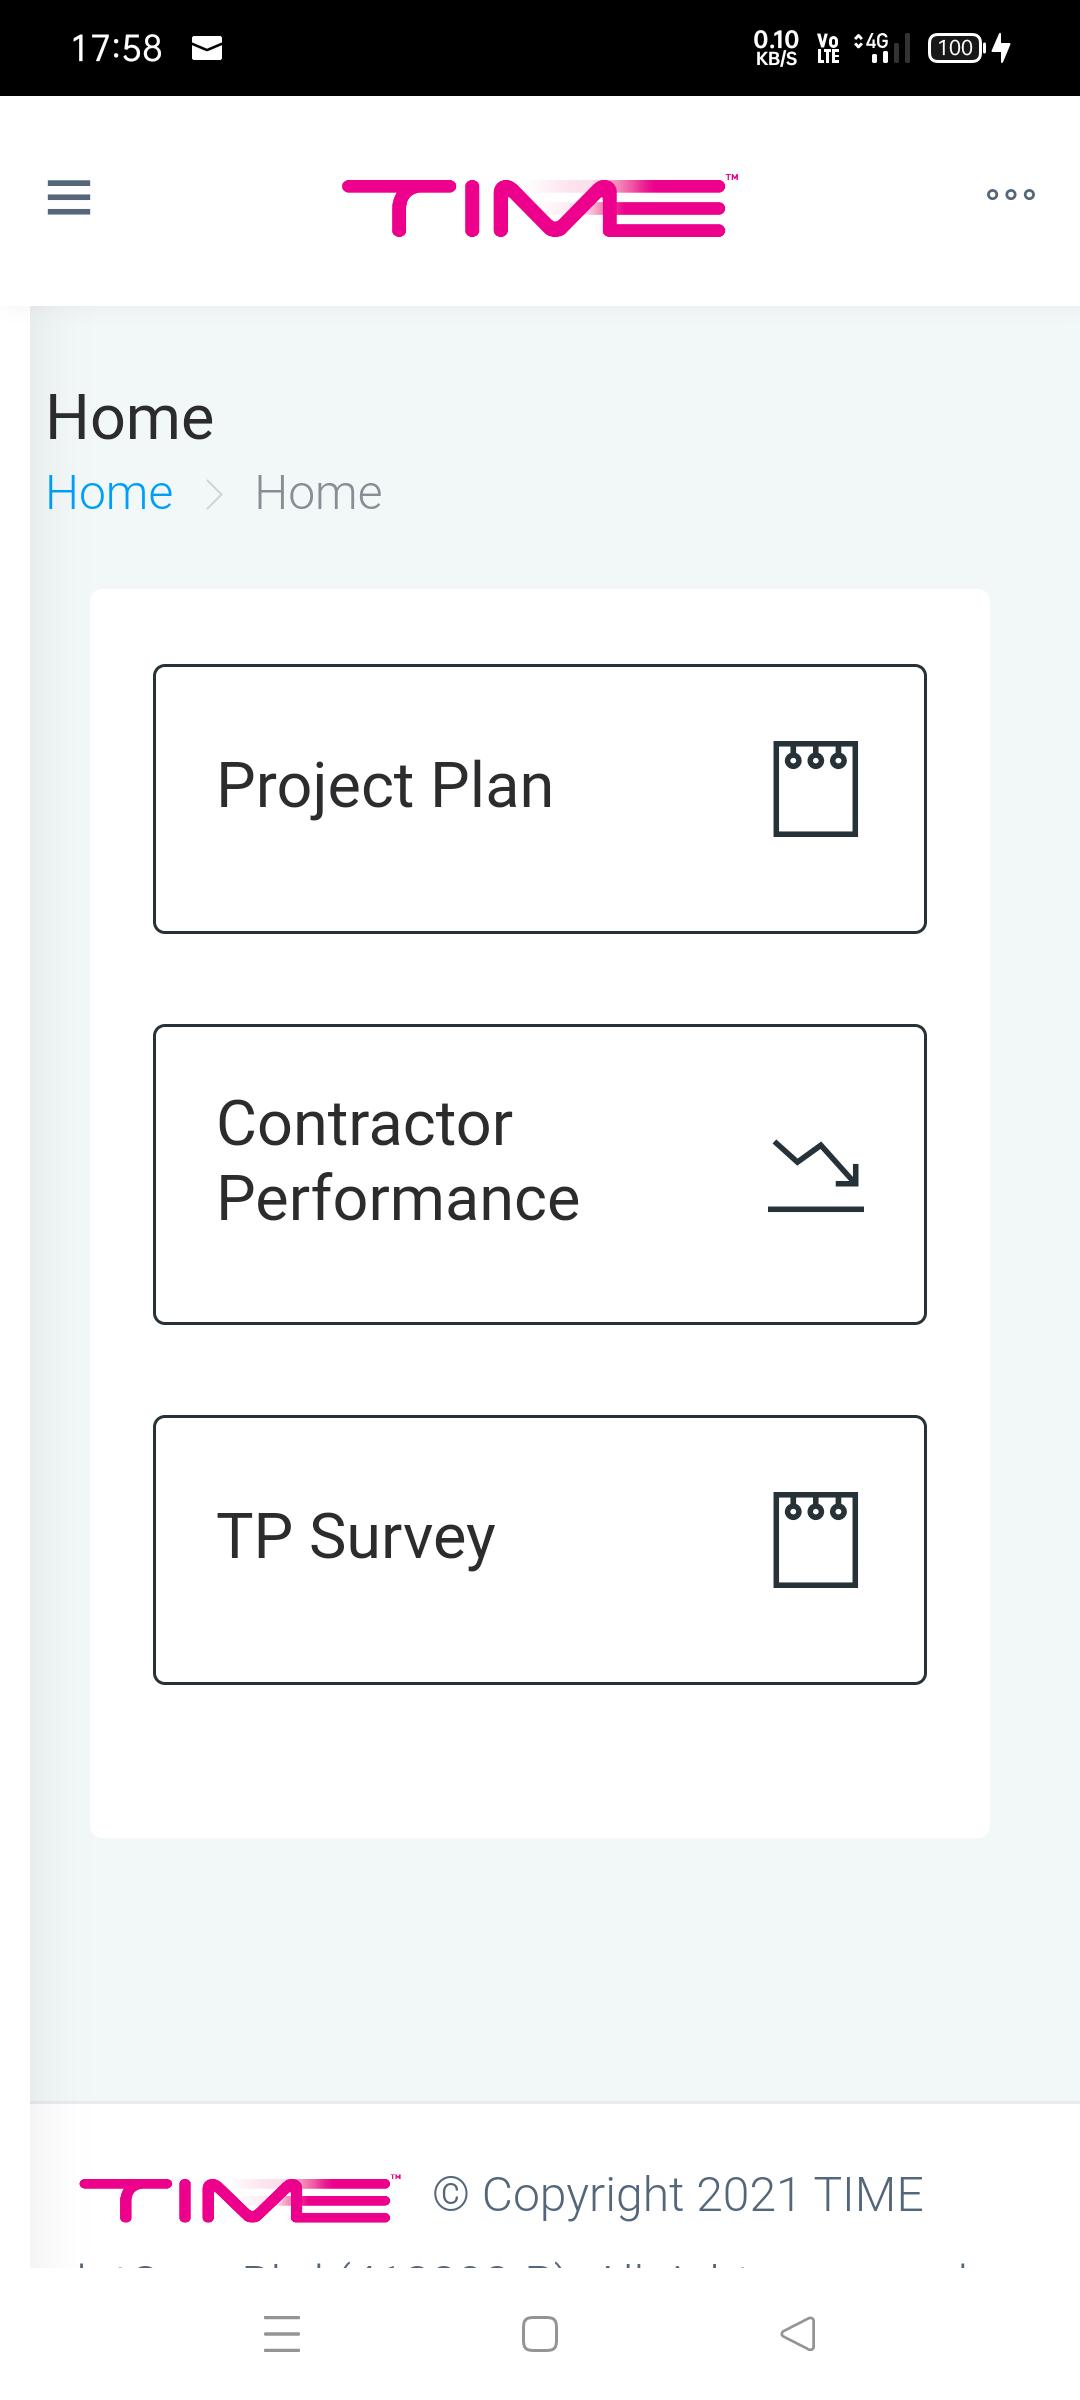
Task: Open the Project Plan card
Action: (x=540, y=799)
